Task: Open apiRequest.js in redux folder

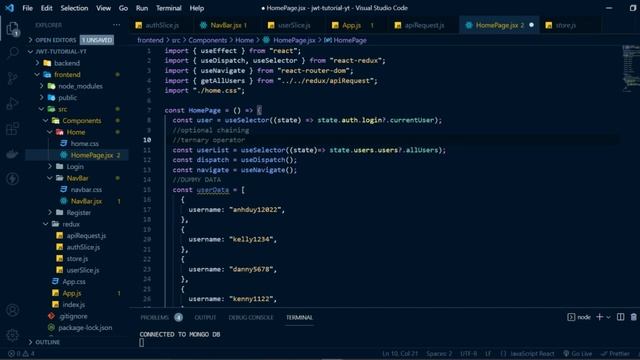Action: point(86,236)
